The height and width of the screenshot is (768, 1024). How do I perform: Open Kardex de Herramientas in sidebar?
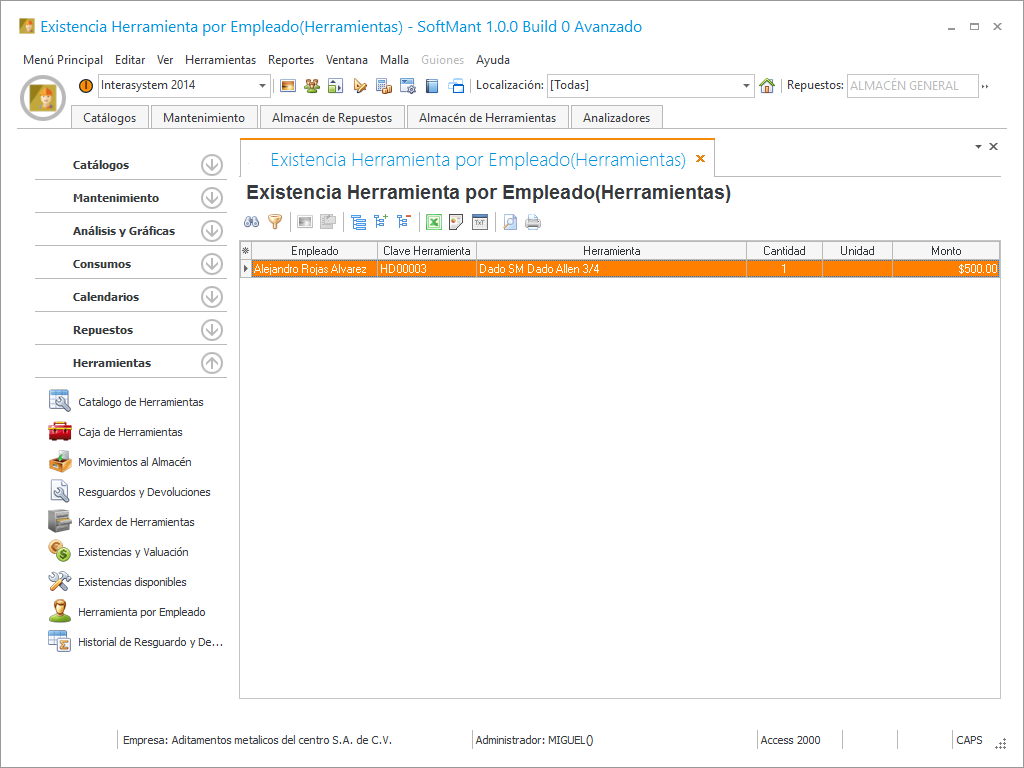(x=136, y=522)
